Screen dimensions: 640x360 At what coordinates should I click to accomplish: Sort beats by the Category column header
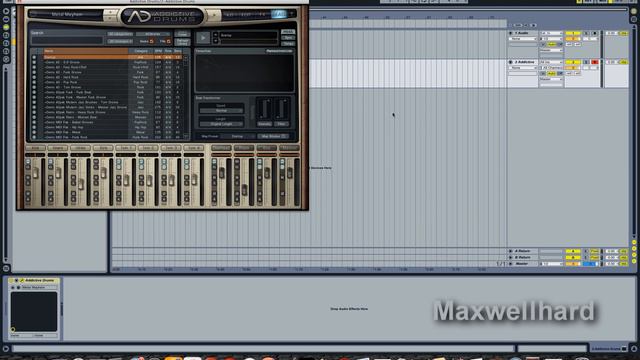[x=141, y=51]
